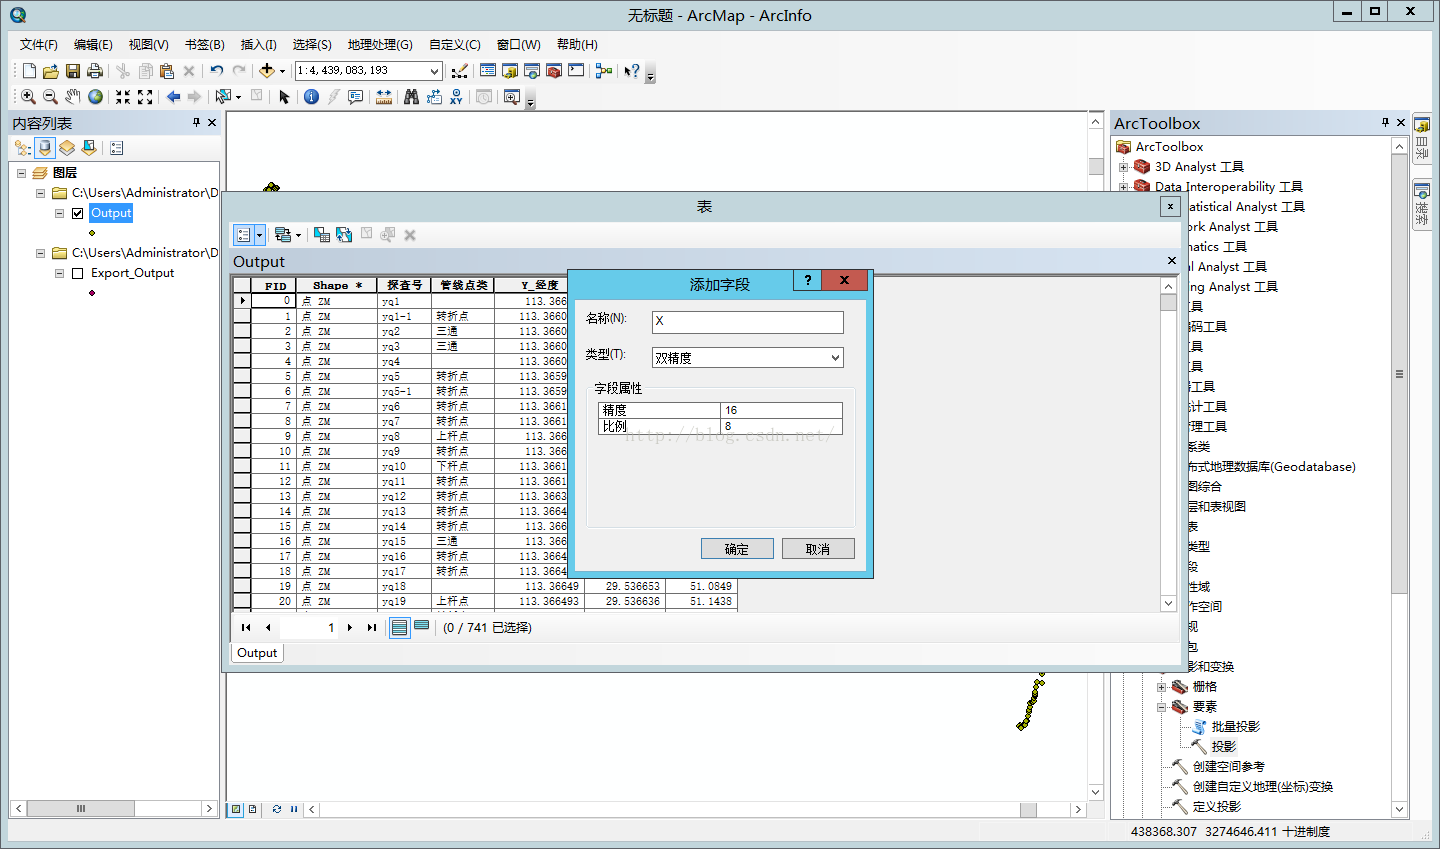Open the Editor toolbar

[x=459, y=71]
